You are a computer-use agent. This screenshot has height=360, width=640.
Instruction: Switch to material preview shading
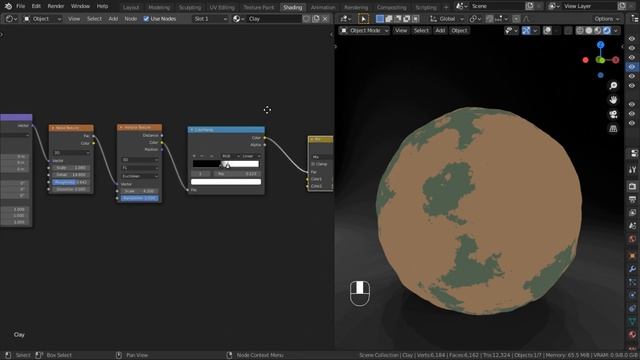598,31
